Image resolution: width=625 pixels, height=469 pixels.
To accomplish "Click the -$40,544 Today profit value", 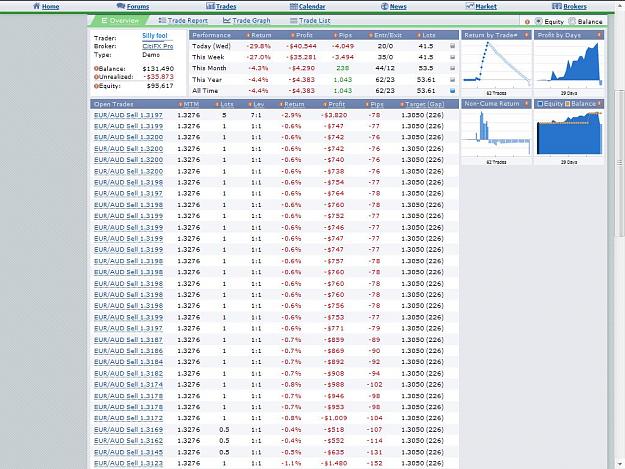I will (x=301, y=46).
